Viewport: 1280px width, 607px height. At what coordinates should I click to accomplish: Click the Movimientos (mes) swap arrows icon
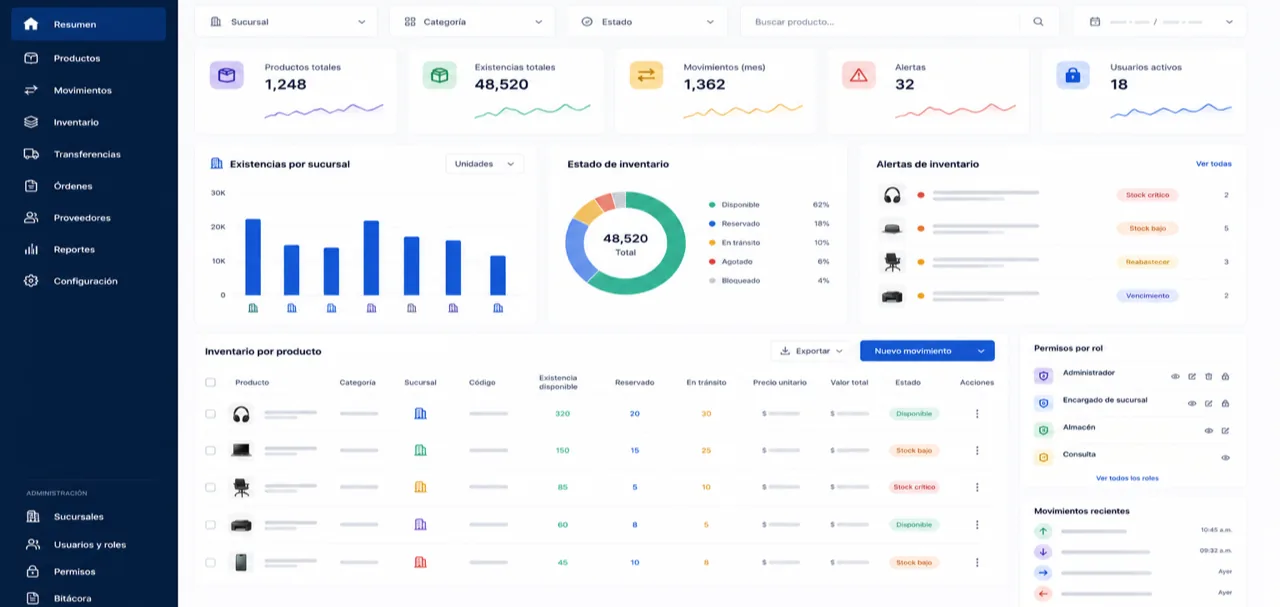click(x=646, y=75)
